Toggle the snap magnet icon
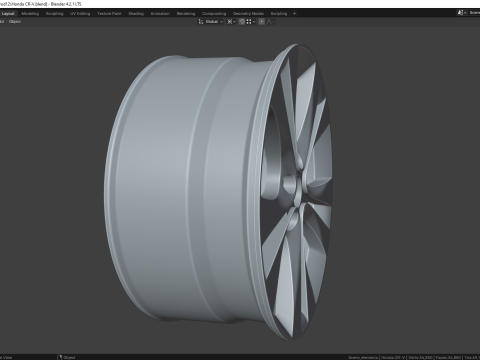 click(242, 22)
